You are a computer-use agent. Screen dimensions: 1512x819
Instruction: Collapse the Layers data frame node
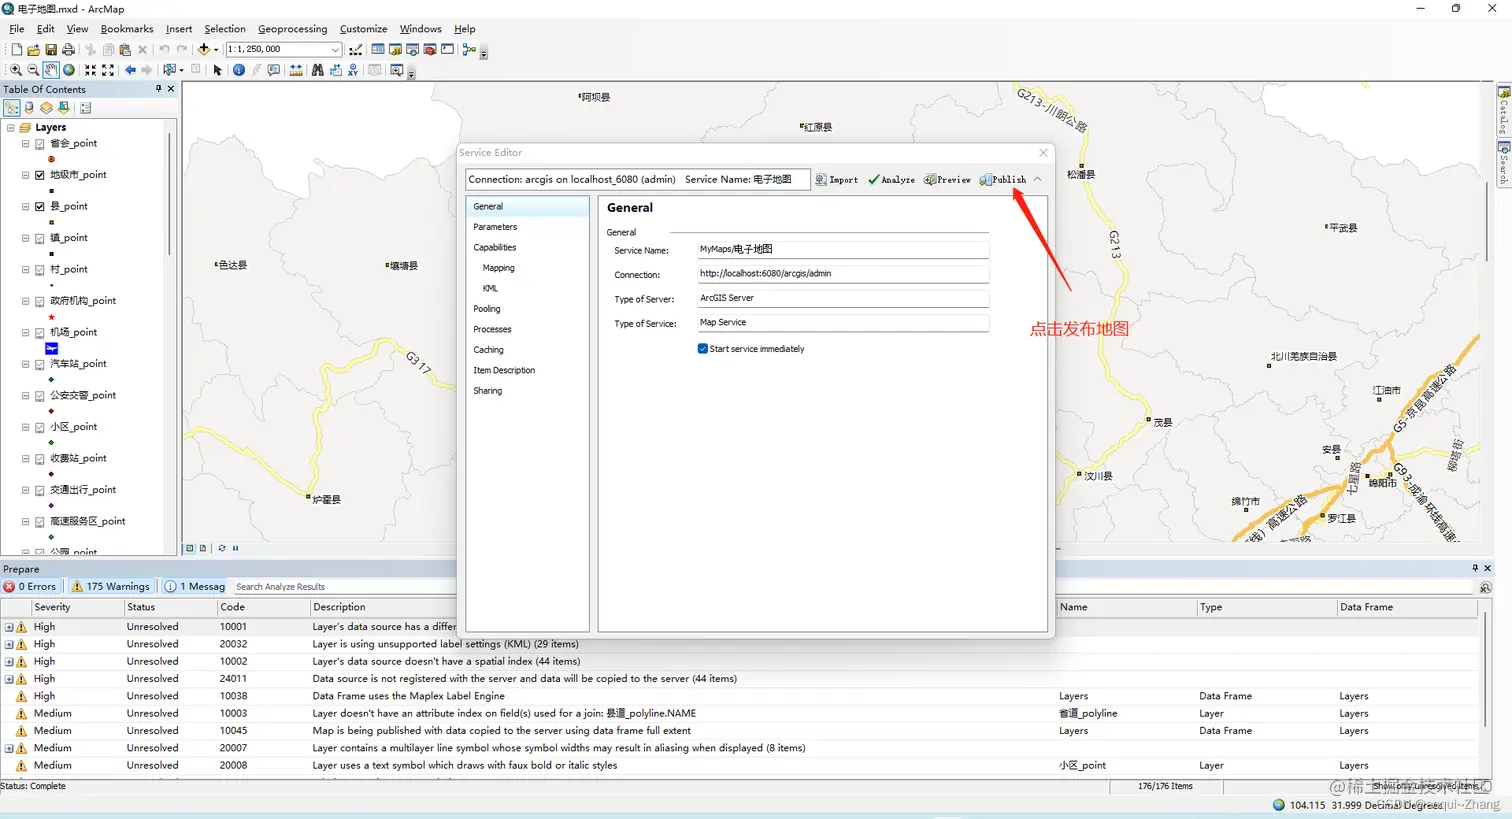pos(10,128)
